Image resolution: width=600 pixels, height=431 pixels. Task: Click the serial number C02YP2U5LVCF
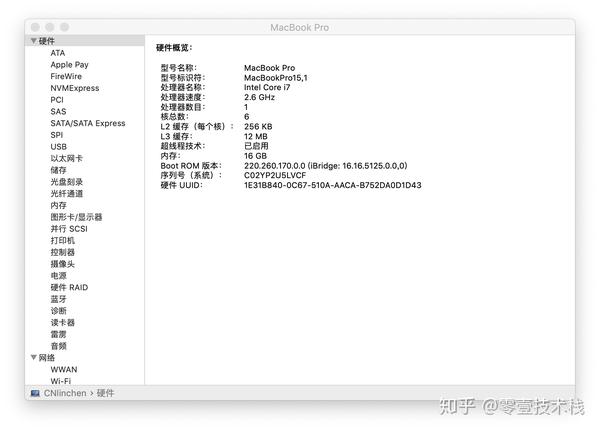click(x=275, y=175)
